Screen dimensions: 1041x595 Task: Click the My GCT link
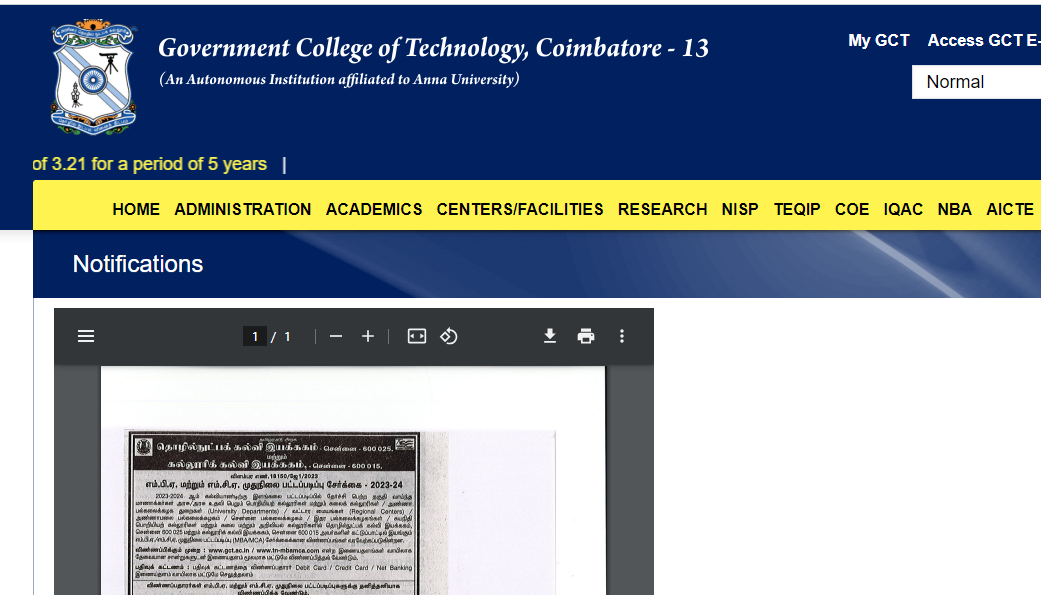pyautogui.click(x=878, y=41)
